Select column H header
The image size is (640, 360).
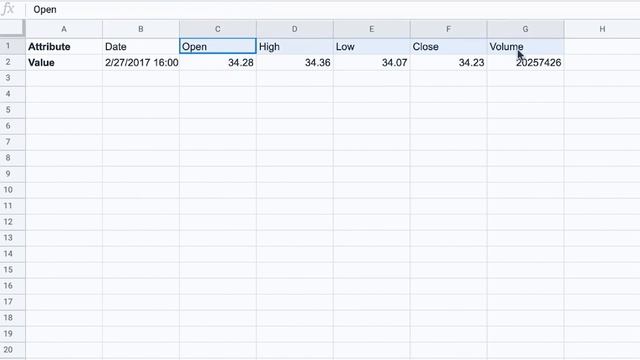[x=602, y=29]
